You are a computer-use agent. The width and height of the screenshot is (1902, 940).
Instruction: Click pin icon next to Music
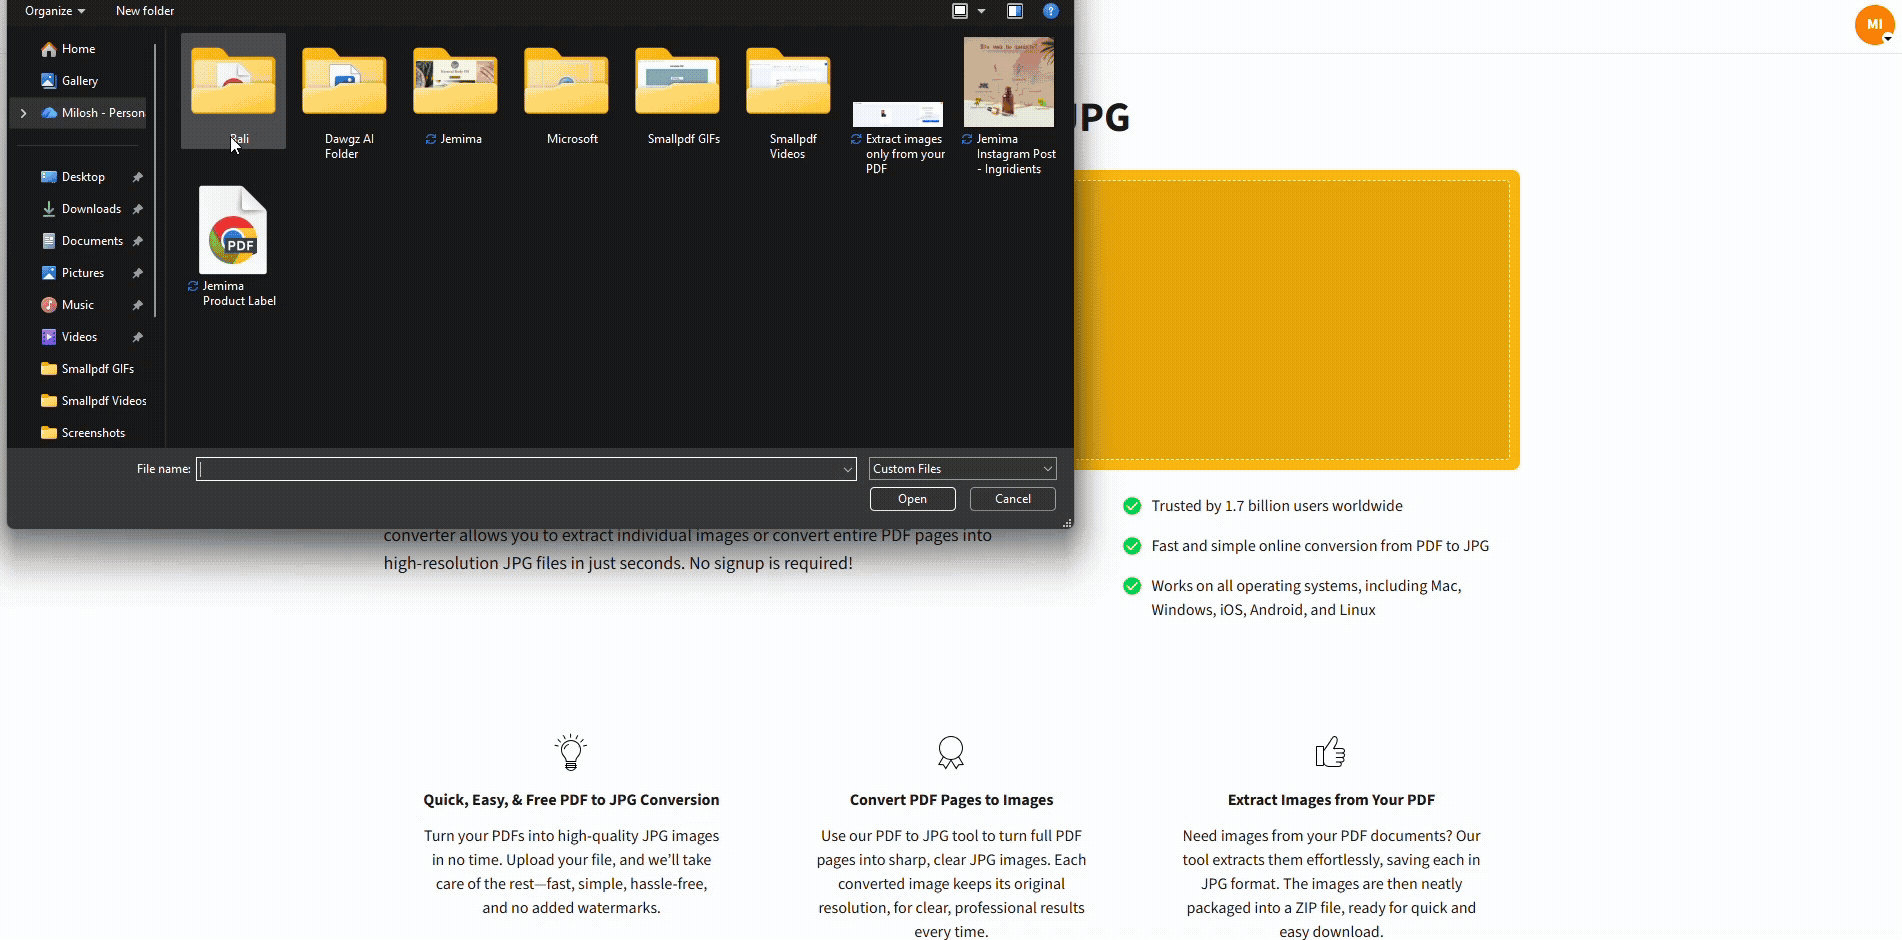click(x=138, y=305)
